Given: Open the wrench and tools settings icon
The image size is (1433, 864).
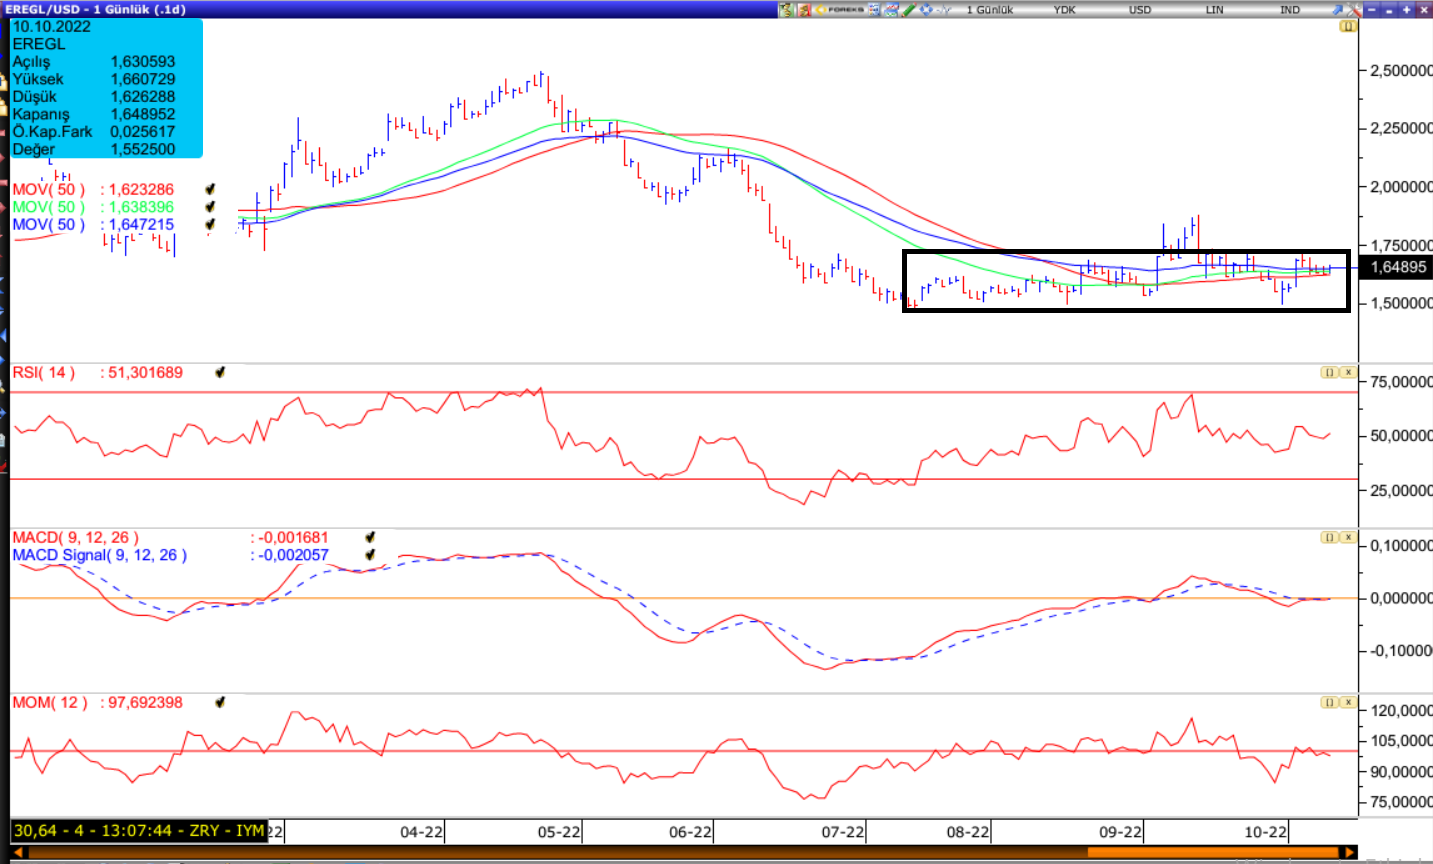Looking at the screenshot, I should [1354, 9].
